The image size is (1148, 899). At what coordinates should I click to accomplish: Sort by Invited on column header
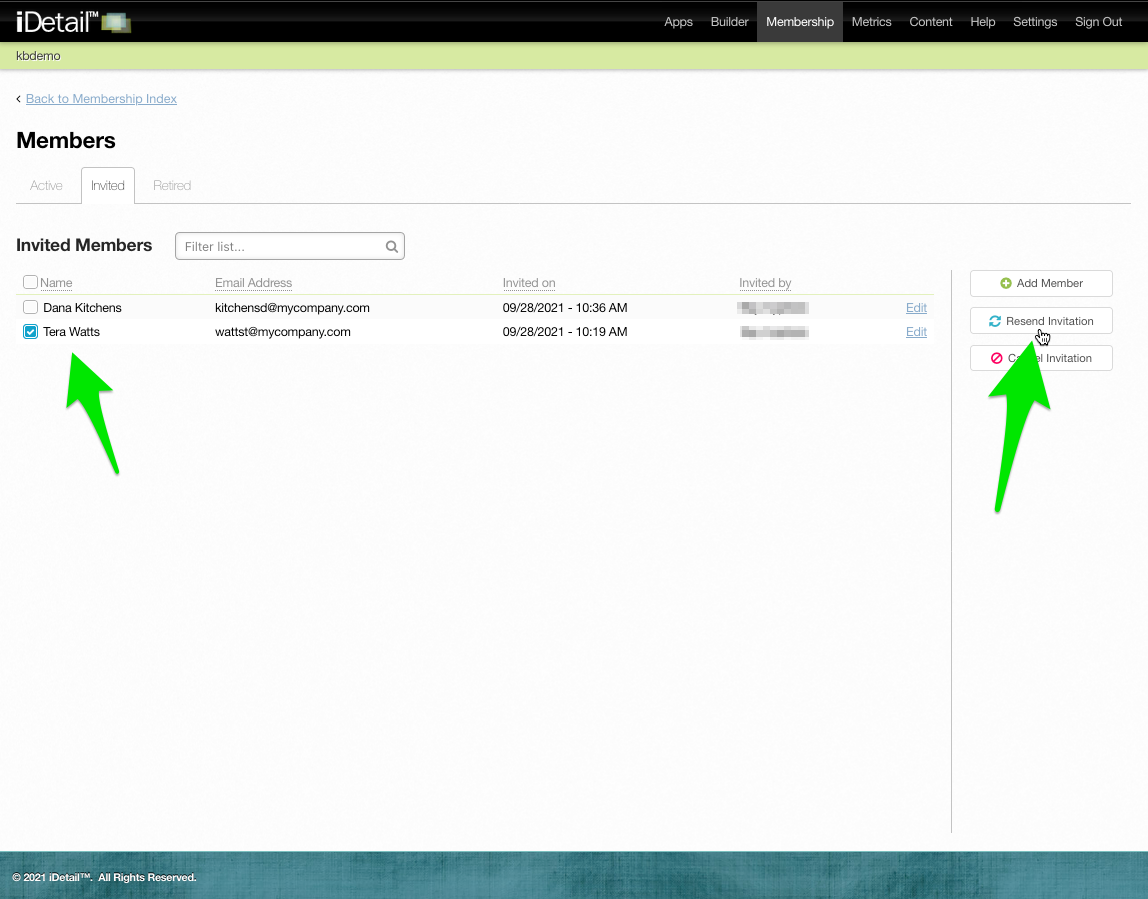click(x=529, y=283)
